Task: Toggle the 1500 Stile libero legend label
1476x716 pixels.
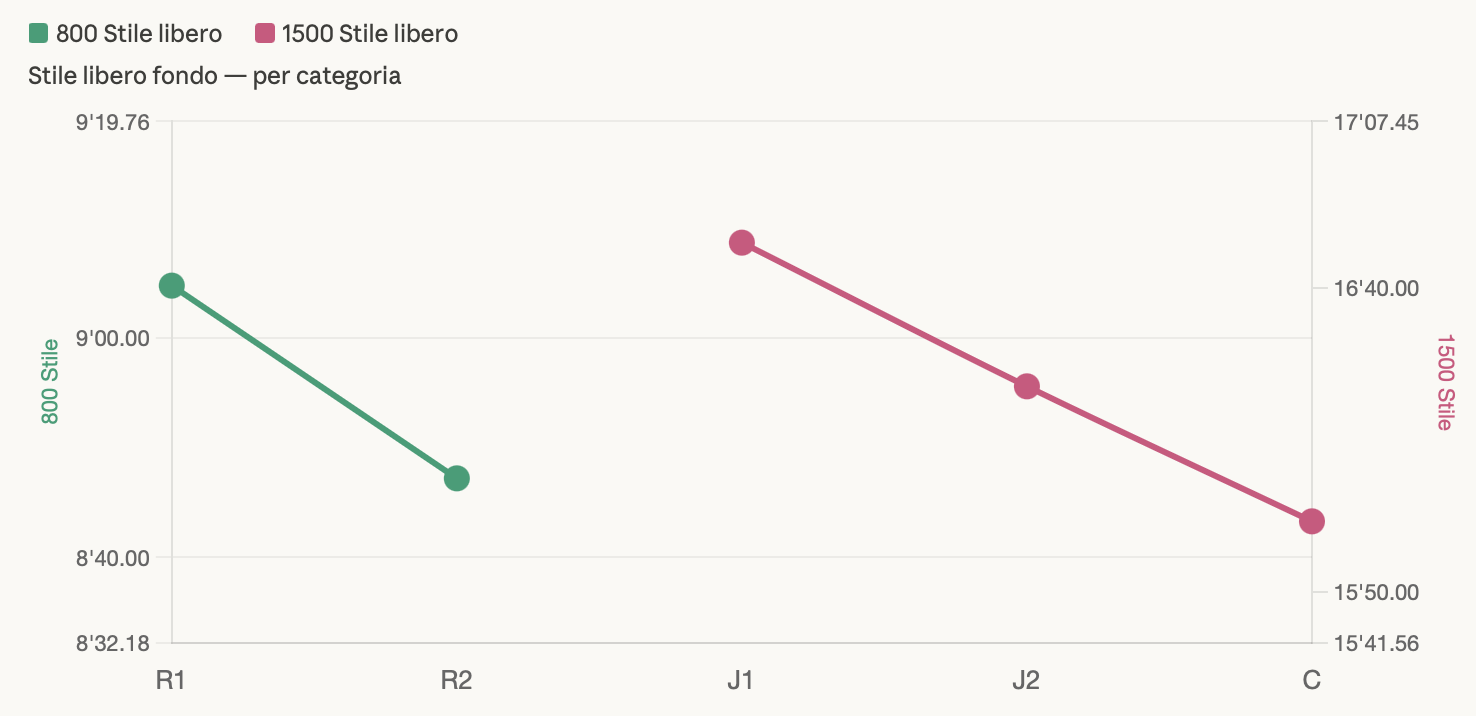Action: point(369,34)
